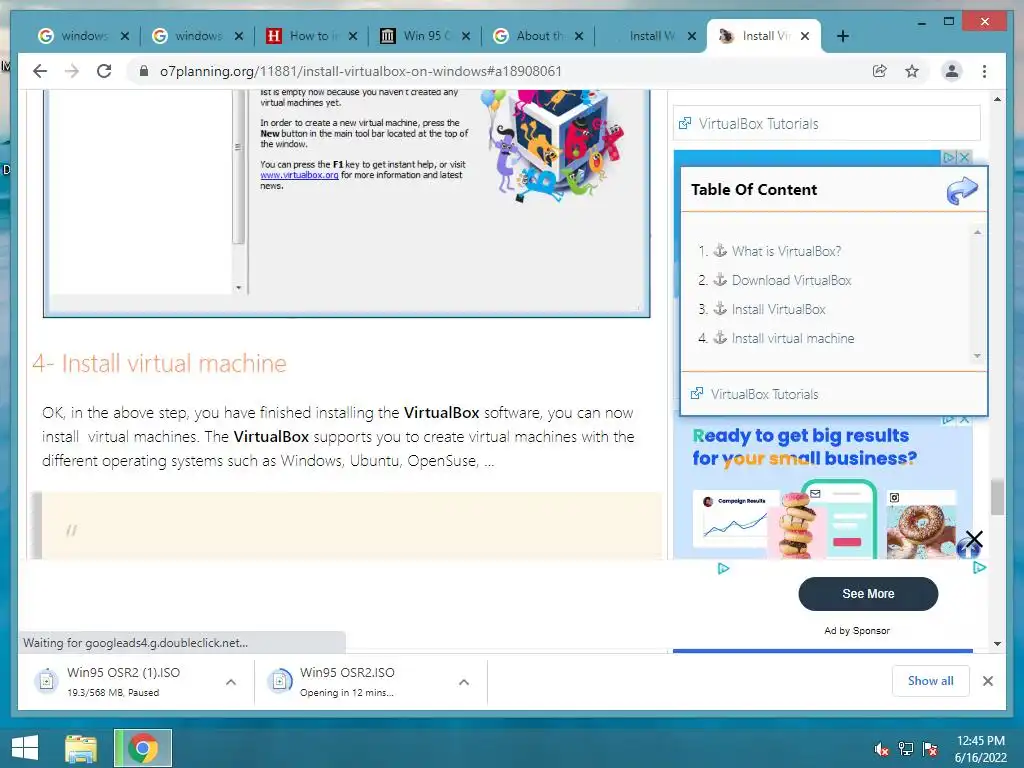Close the first 'windows' Google tab
Screen dimensions: 1024x768
click(x=125, y=36)
